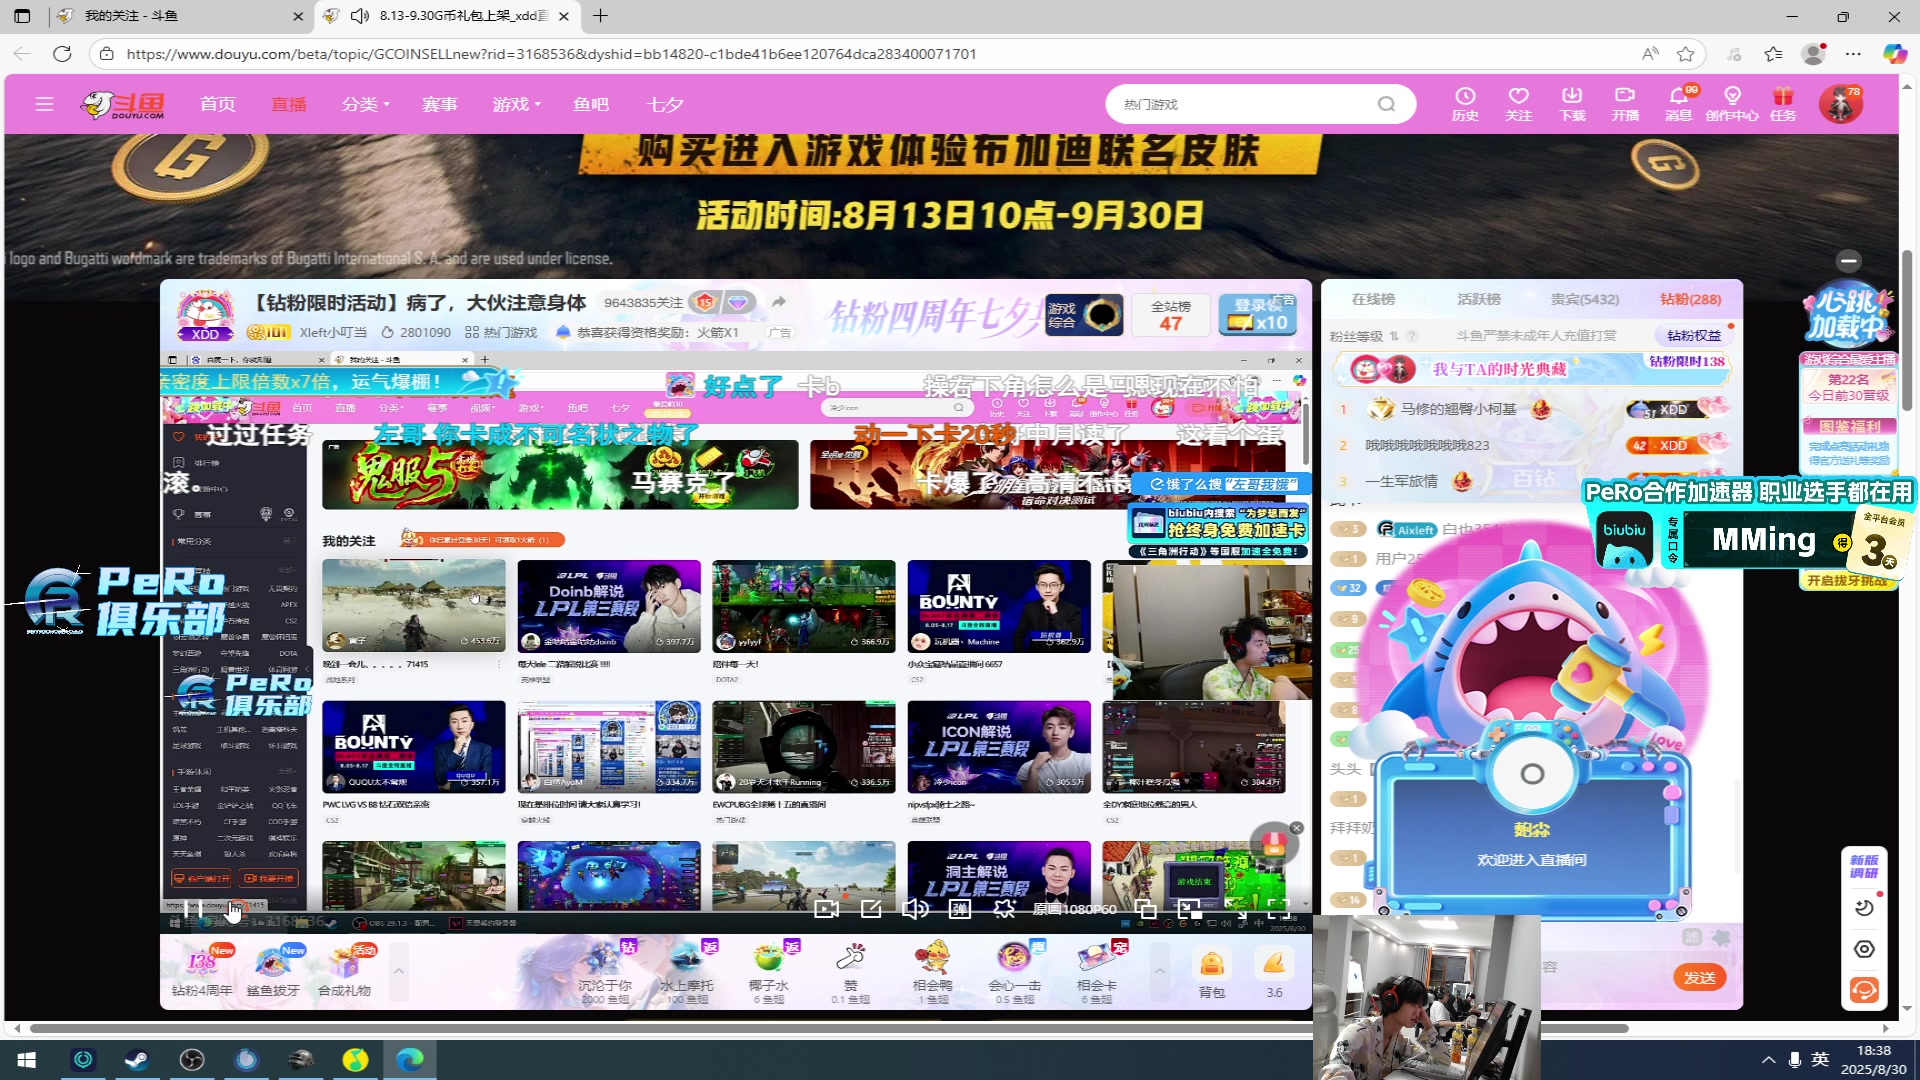Expand the 游戏 dropdown in navigation
This screenshot has width=1920, height=1080.
[x=517, y=104]
